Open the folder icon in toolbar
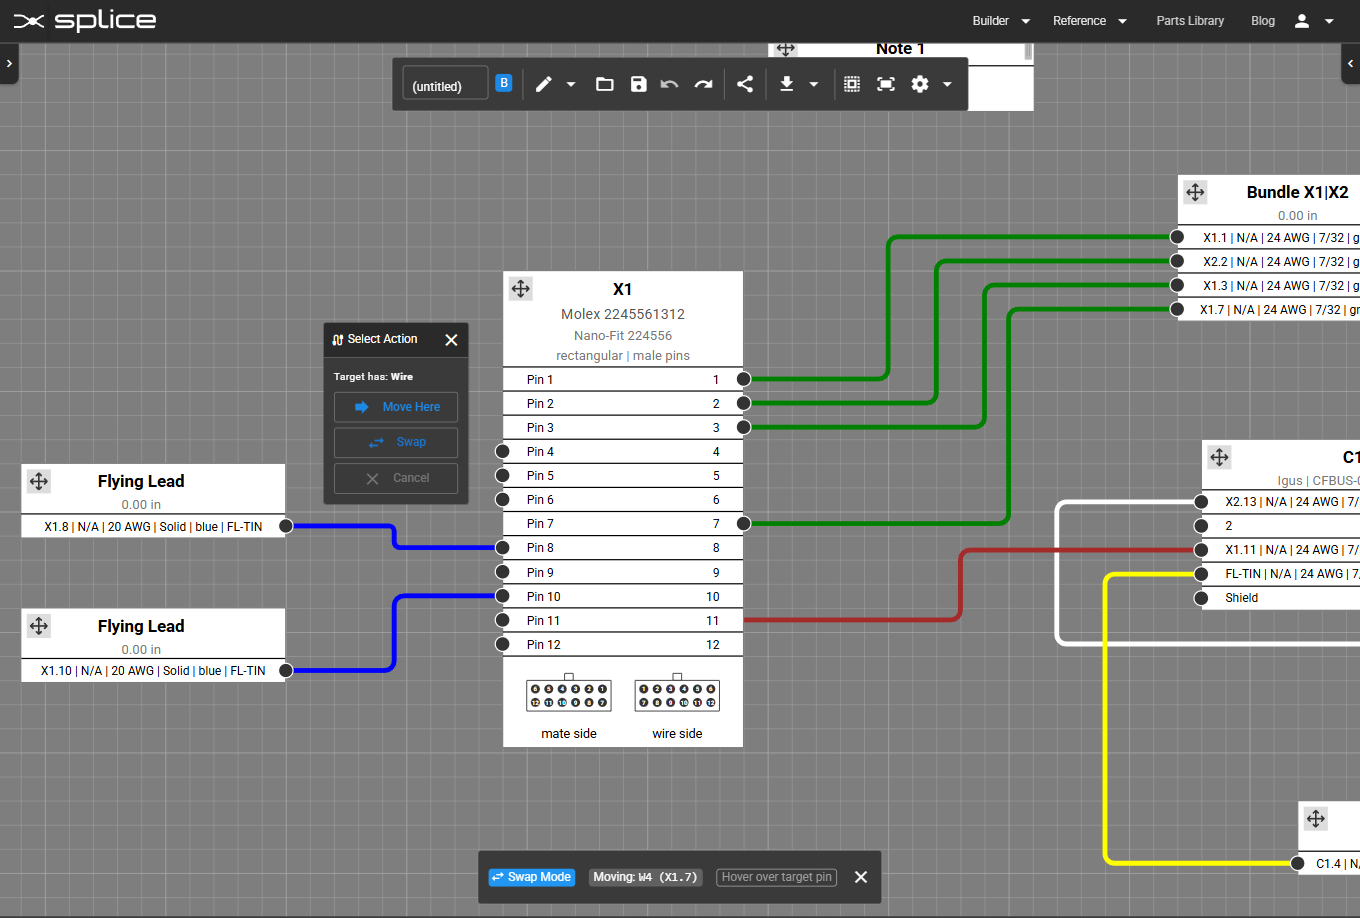 pyautogui.click(x=605, y=84)
